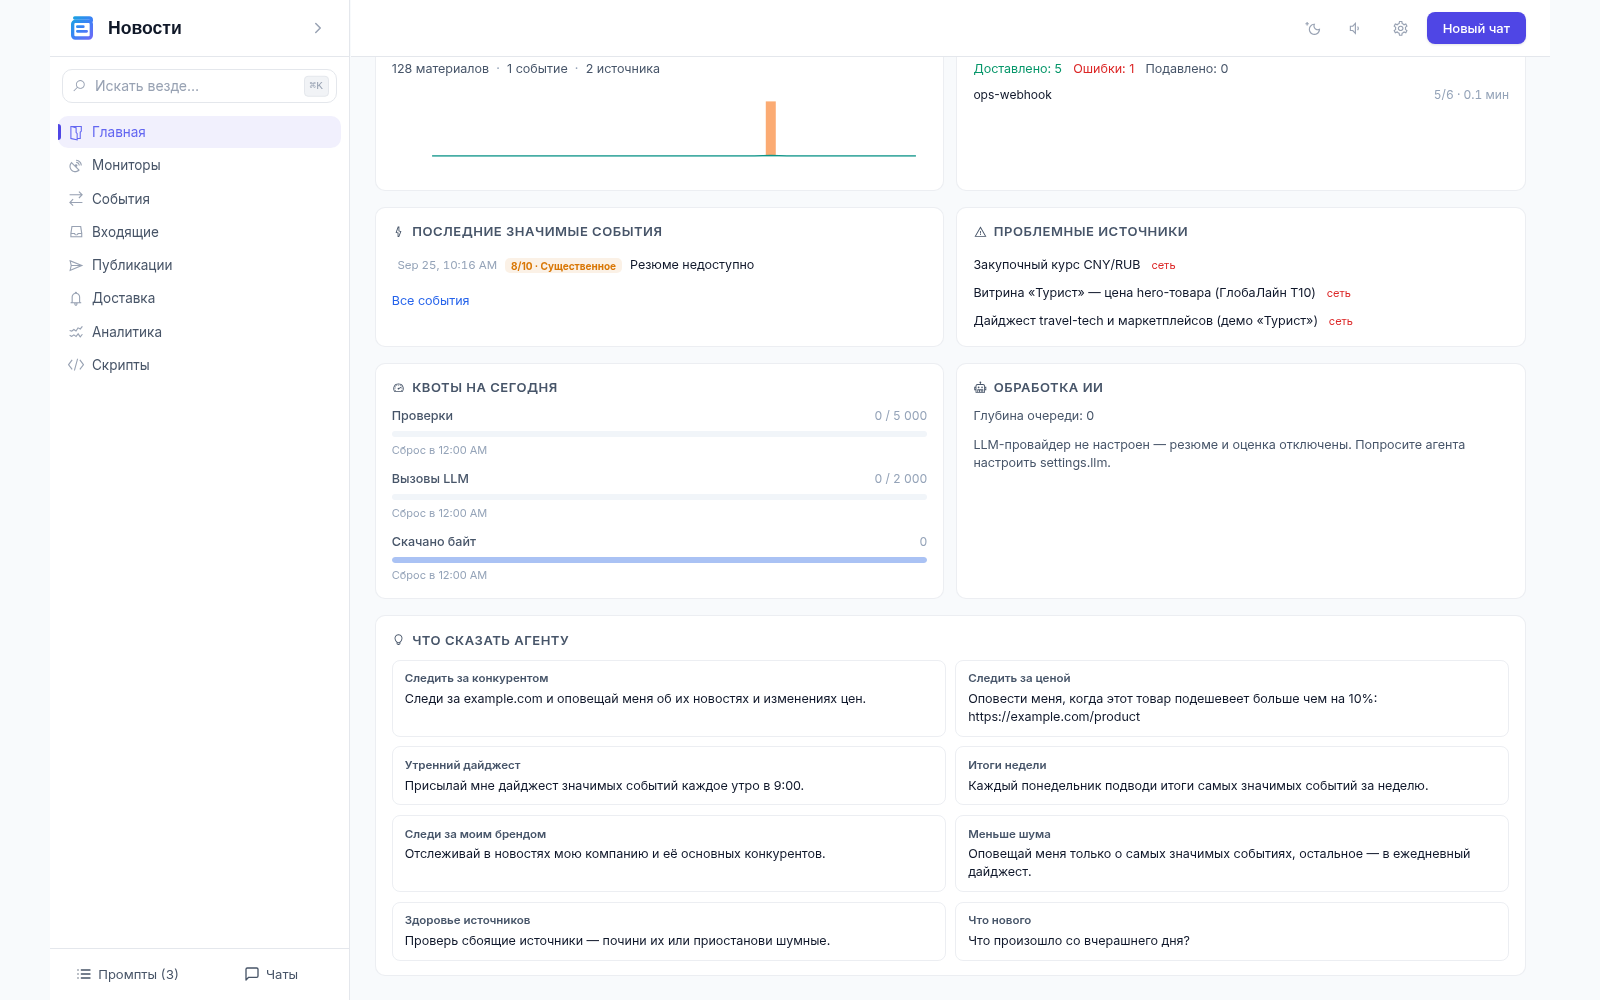
Task: Click the 8/10 Существенное badge
Action: [x=563, y=266]
